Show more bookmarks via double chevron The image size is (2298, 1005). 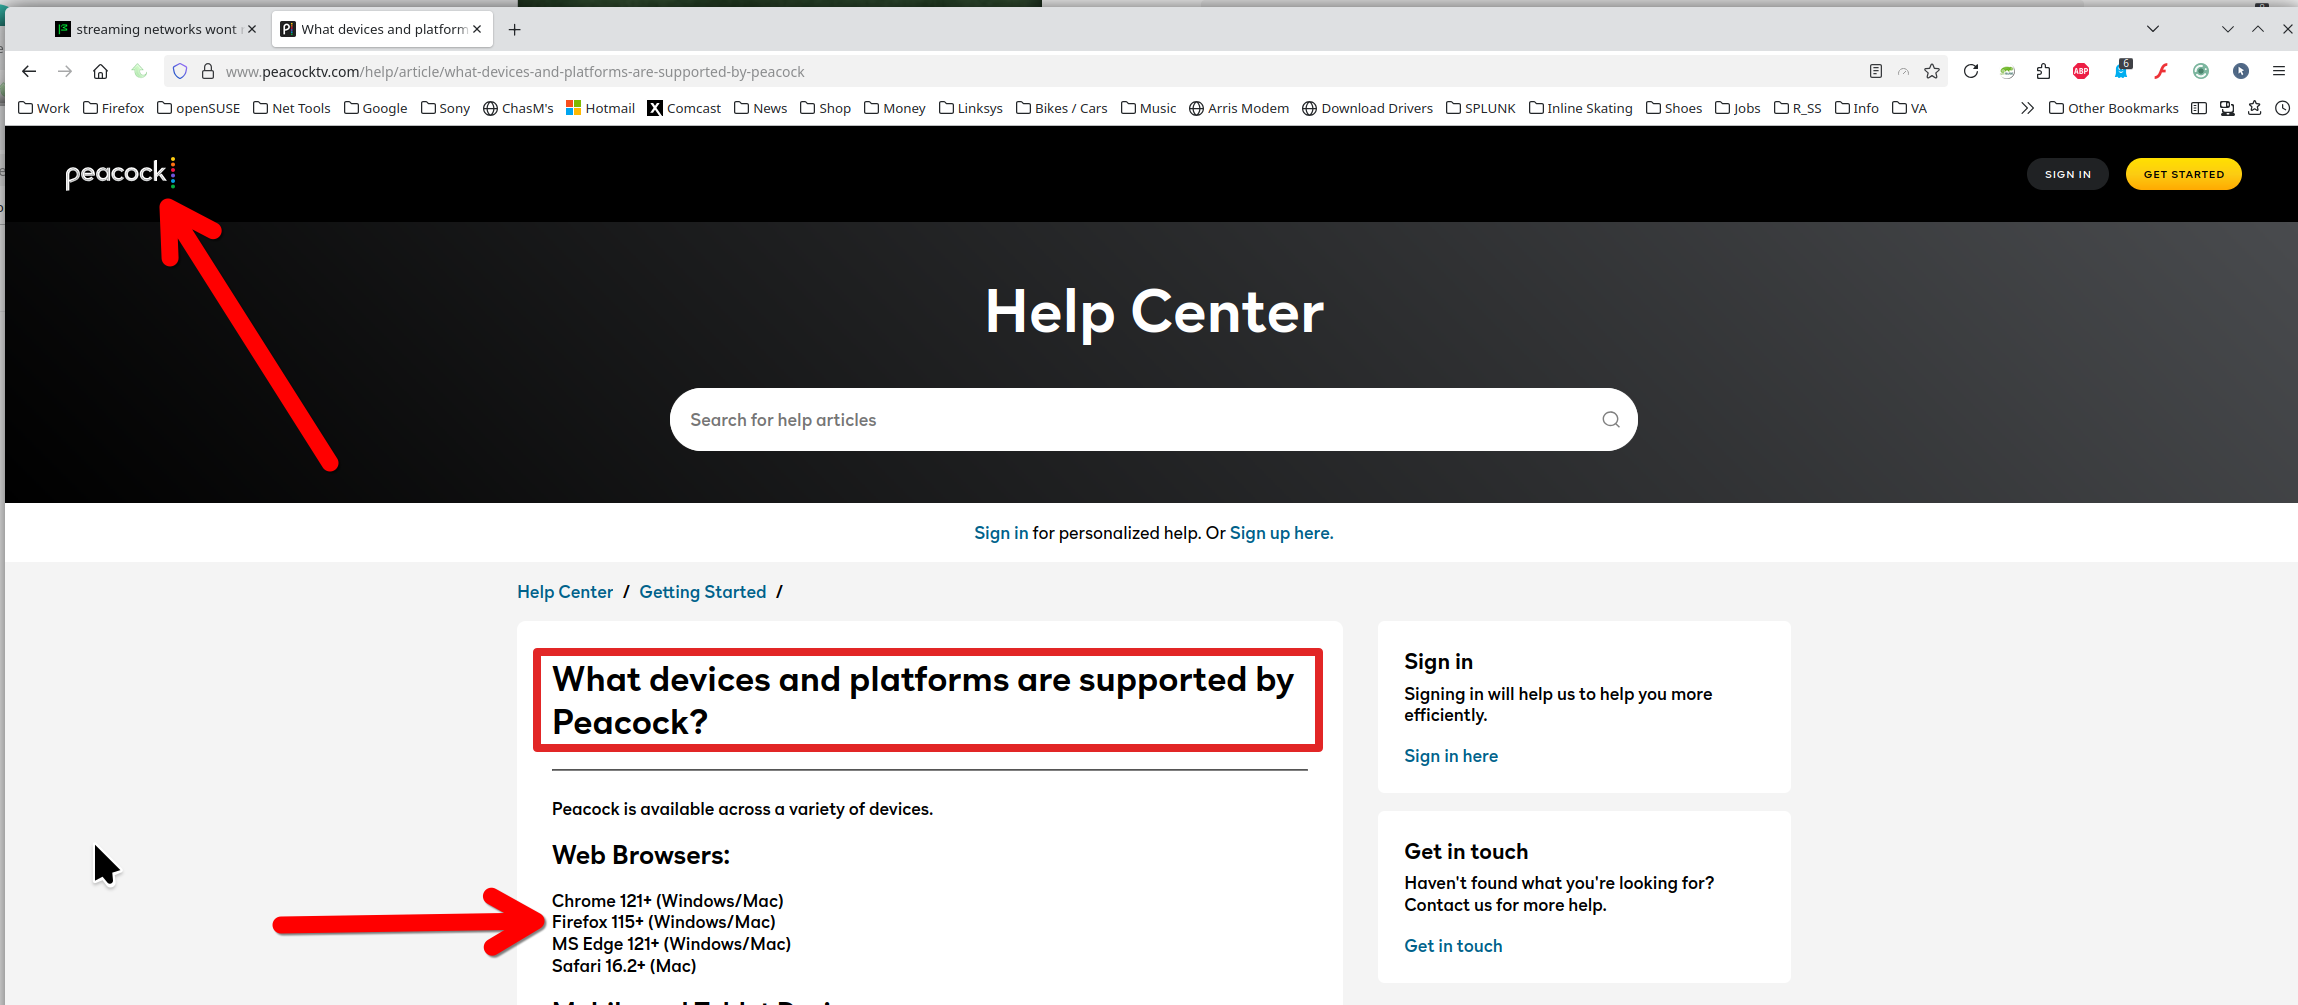click(2027, 108)
